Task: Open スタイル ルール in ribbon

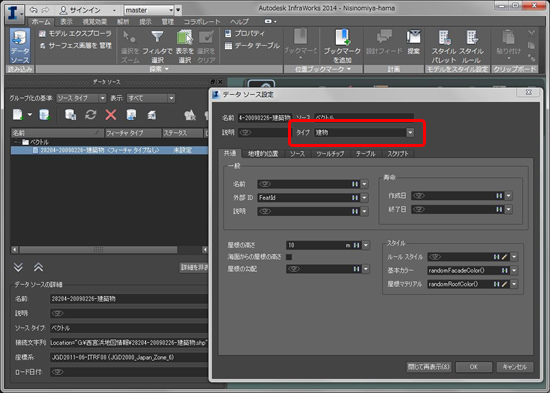Action: pyautogui.click(x=471, y=46)
